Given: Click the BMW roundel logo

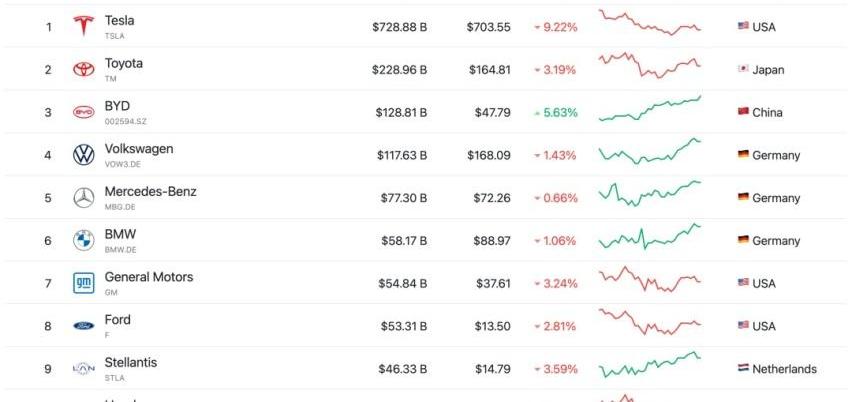Looking at the screenshot, I should (84, 240).
